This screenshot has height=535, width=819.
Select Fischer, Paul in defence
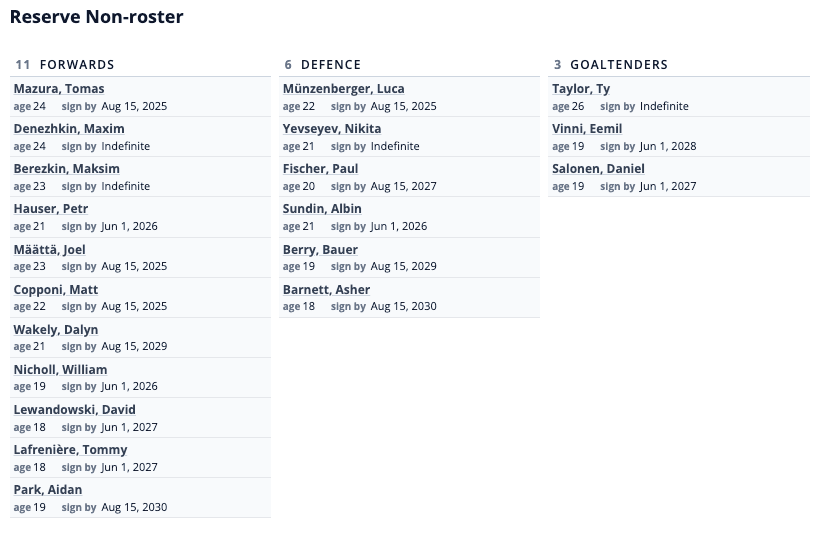pos(320,169)
